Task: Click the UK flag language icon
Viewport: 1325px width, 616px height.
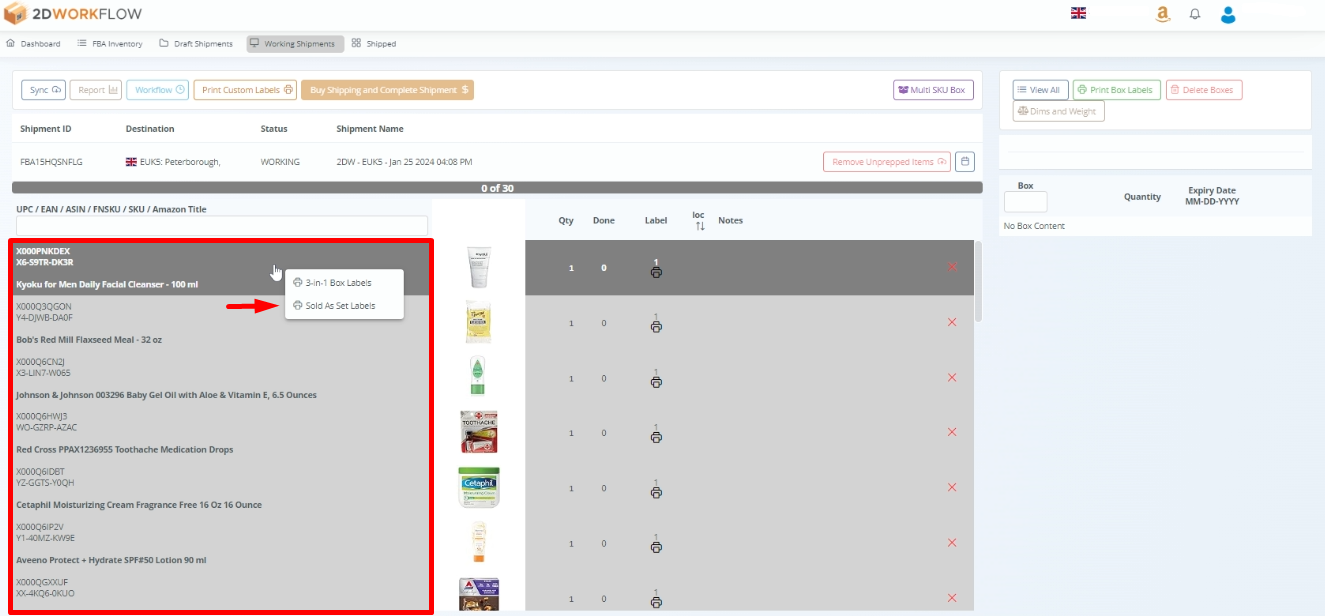Action: pos(1078,13)
